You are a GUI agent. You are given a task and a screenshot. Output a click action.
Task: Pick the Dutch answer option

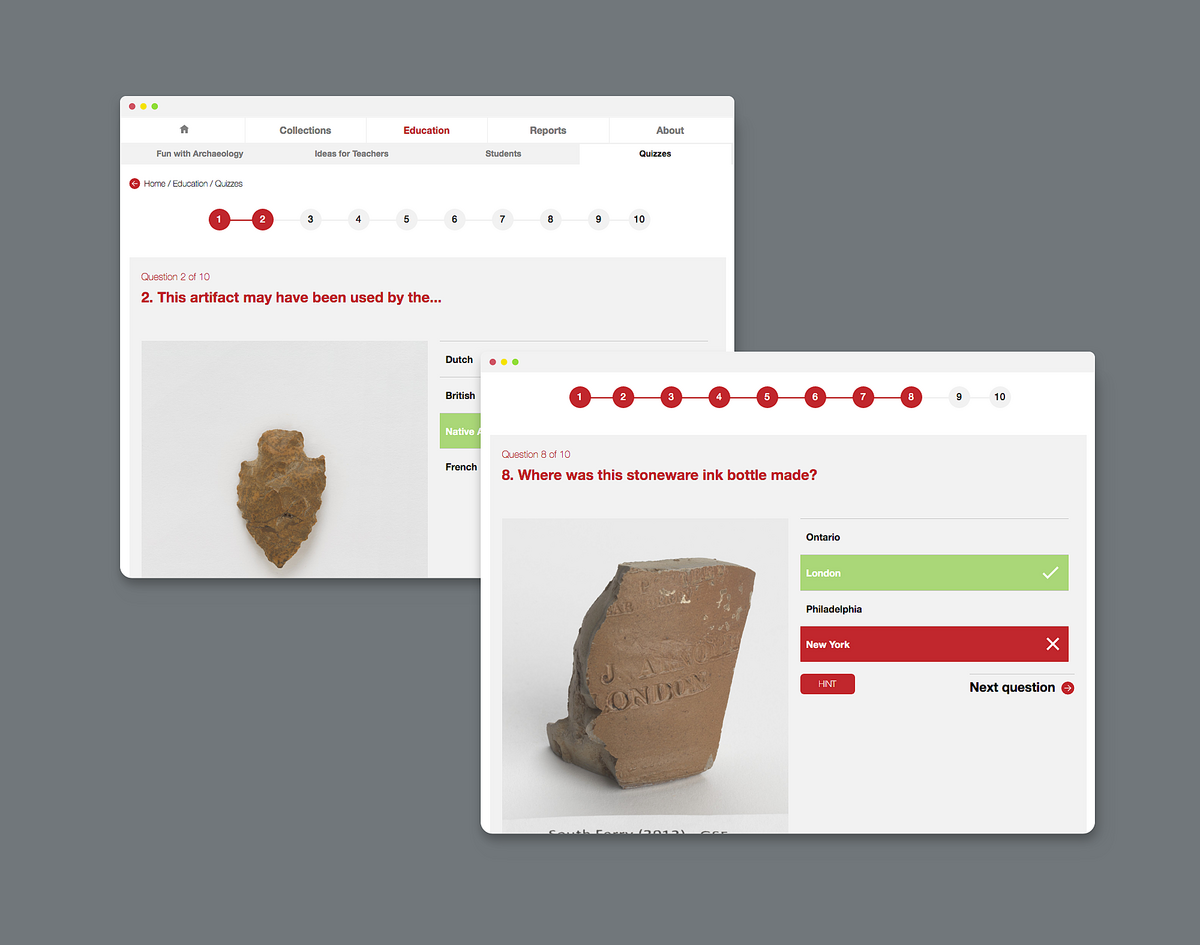tap(459, 360)
